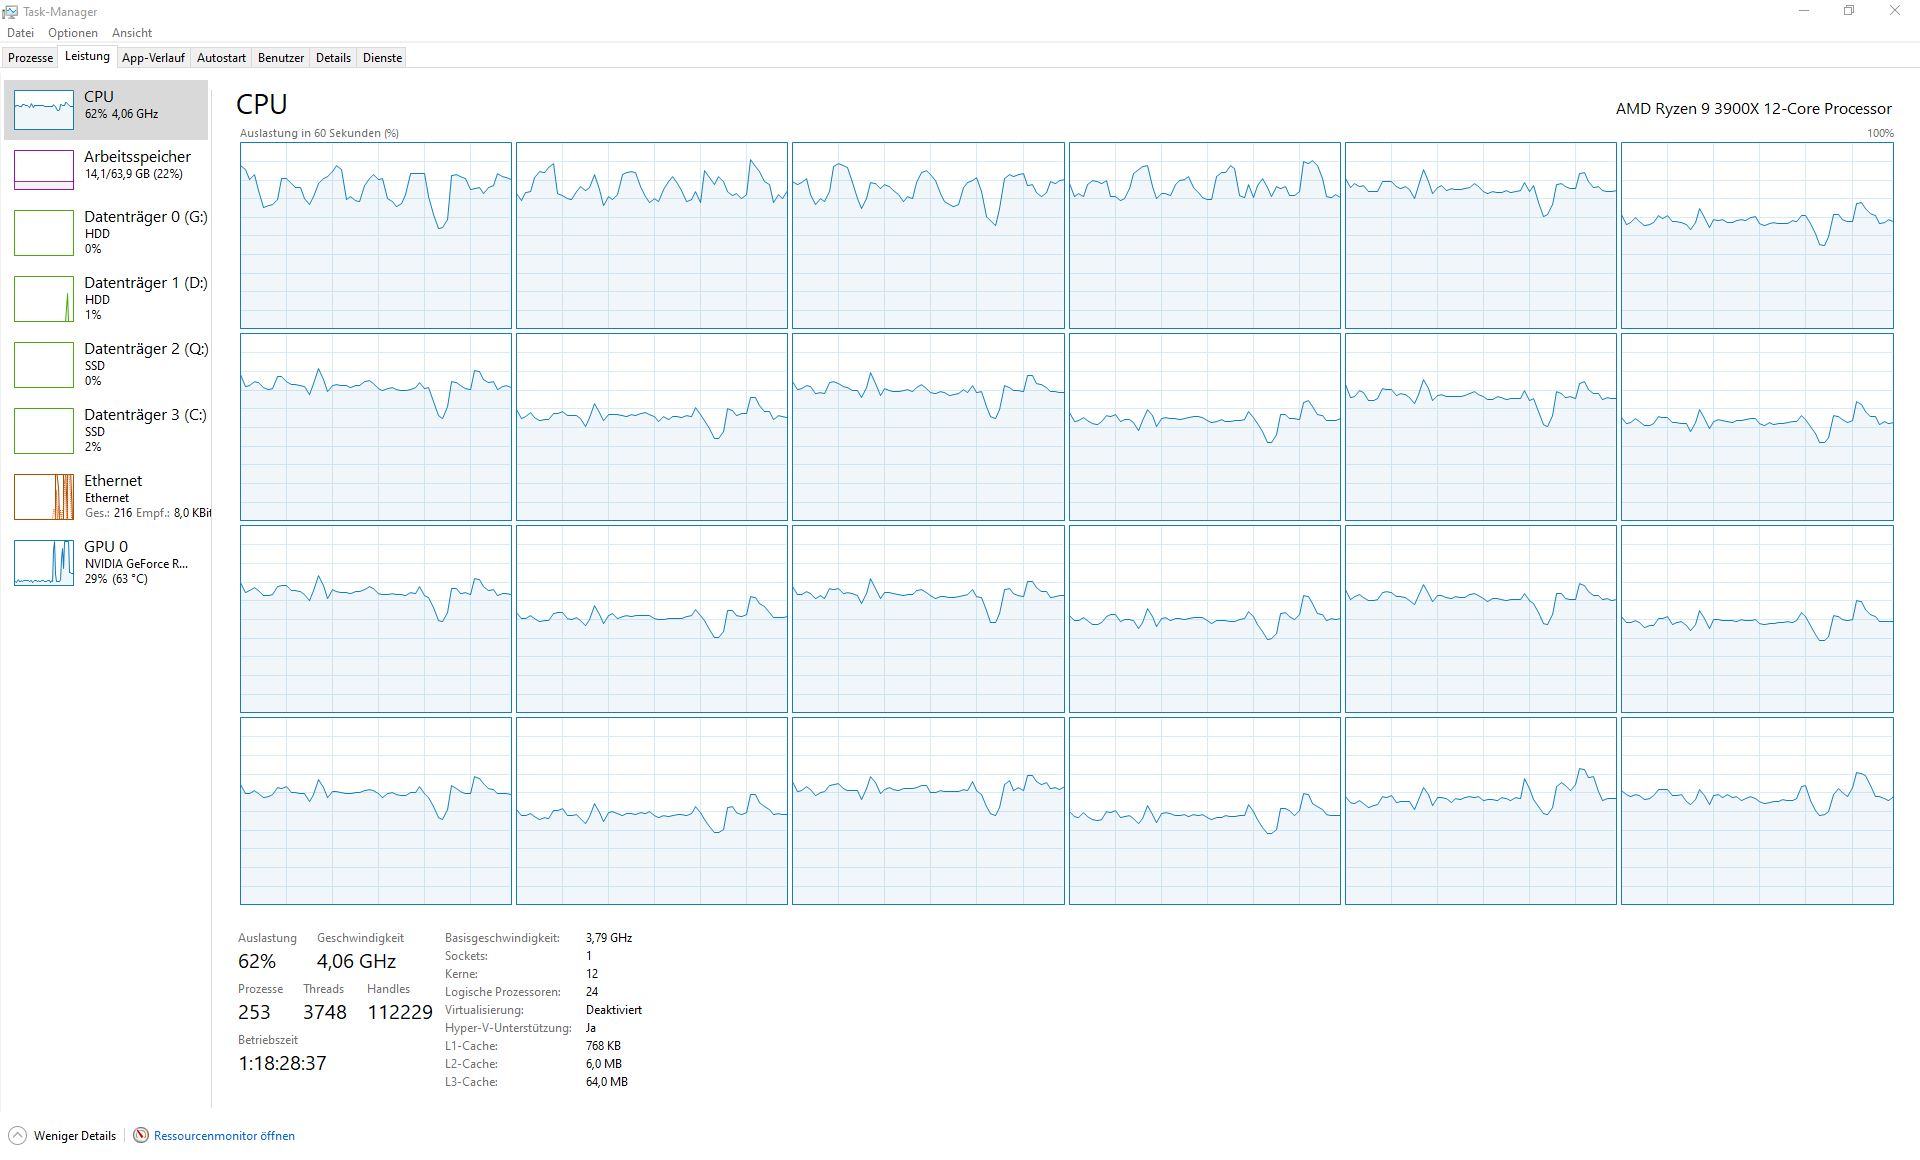Collapse view with Weniger Details chevron
The width and height of the screenshot is (1920, 1160).
(x=17, y=1135)
